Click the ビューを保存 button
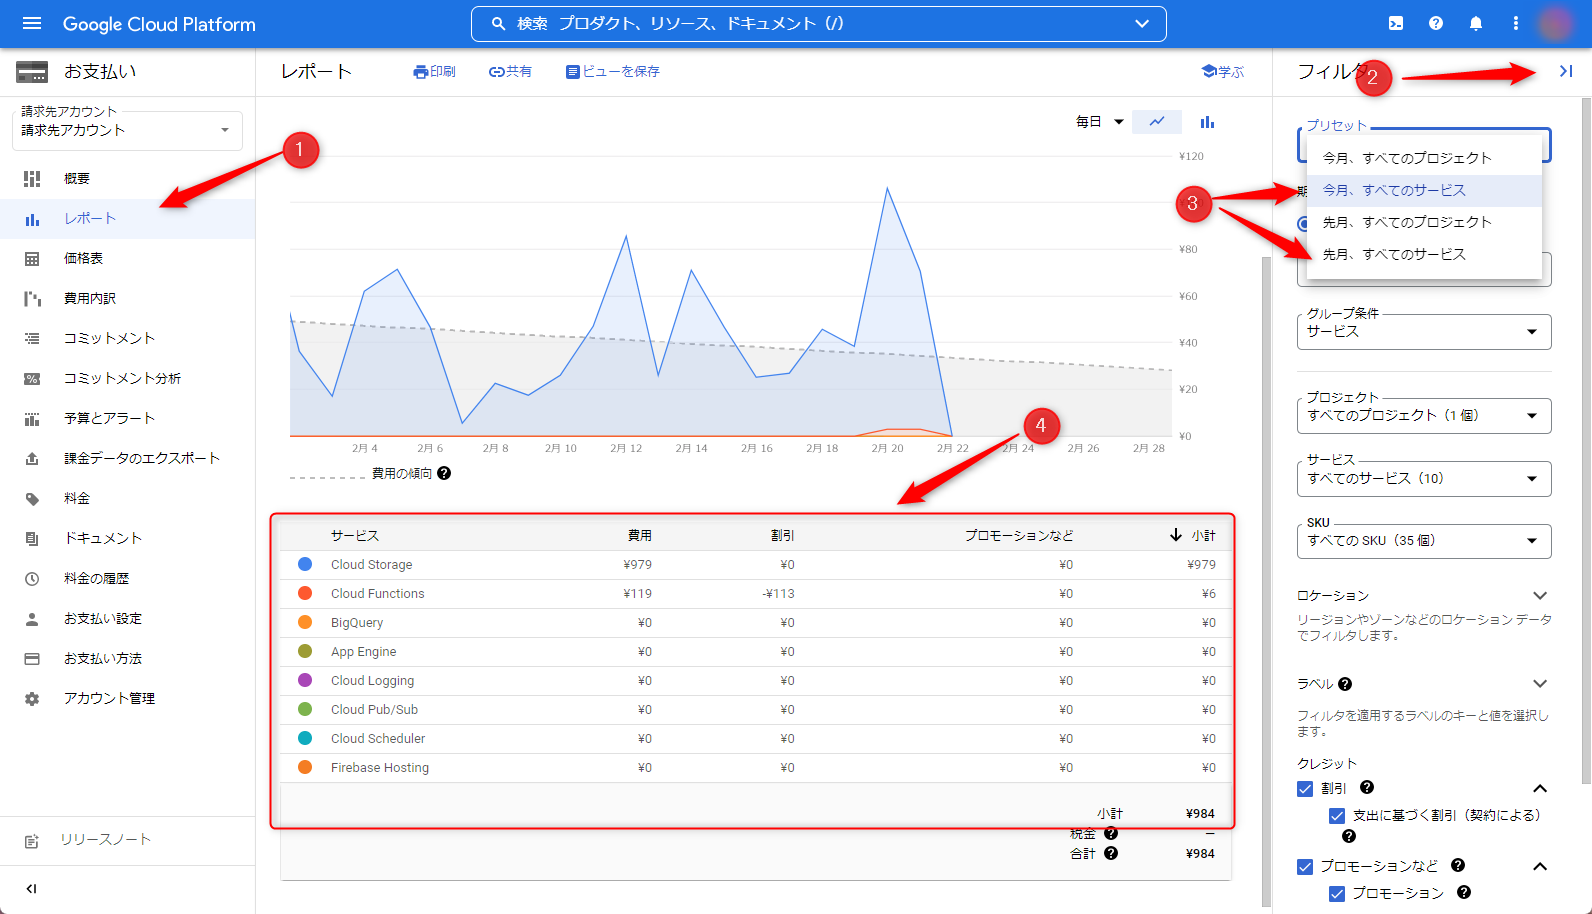This screenshot has height=914, width=1592. click(x=612, y=72)
